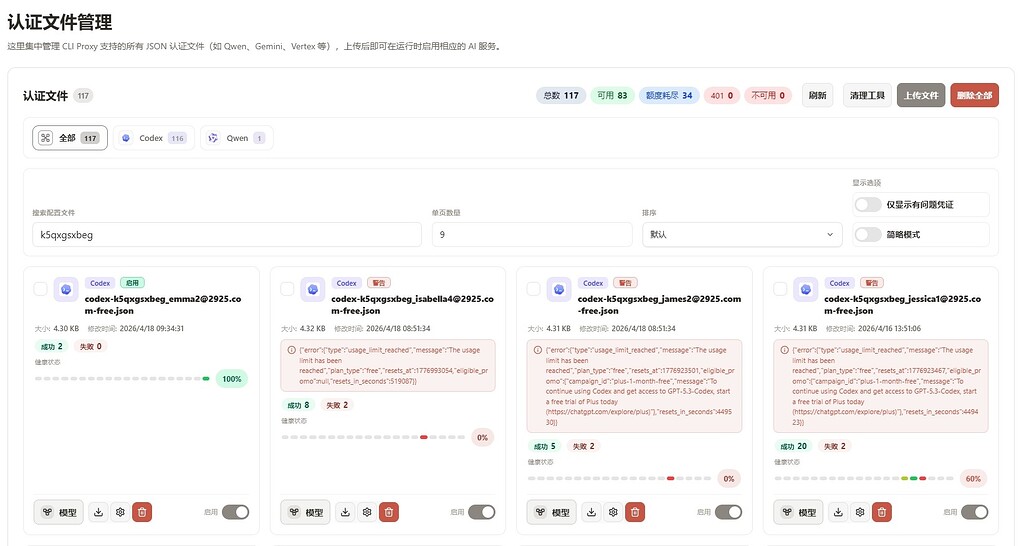Image resolution: width=1024 pixels, height=546 pixels.
Task: Open 模型 list for isabella4 card
Action: click(x=306, y=512)
